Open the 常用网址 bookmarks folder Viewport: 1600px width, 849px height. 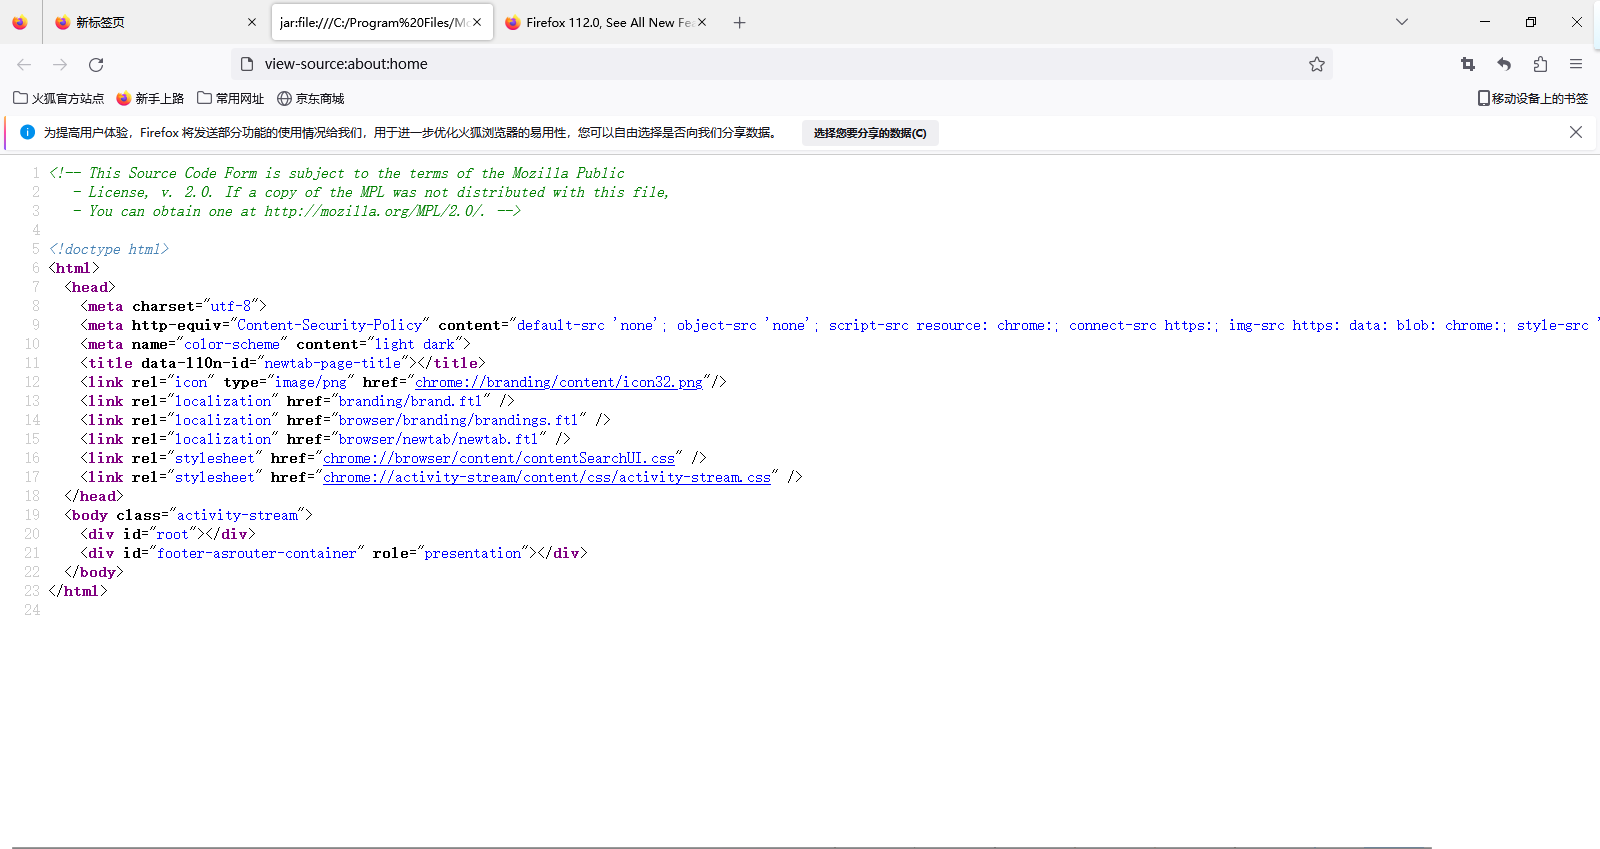[230, 98]
